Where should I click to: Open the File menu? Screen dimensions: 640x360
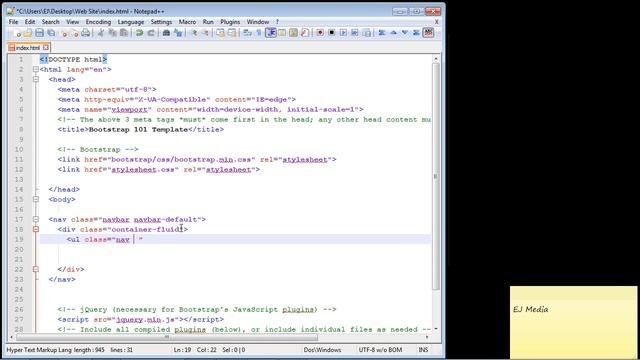tap(13, 22)
